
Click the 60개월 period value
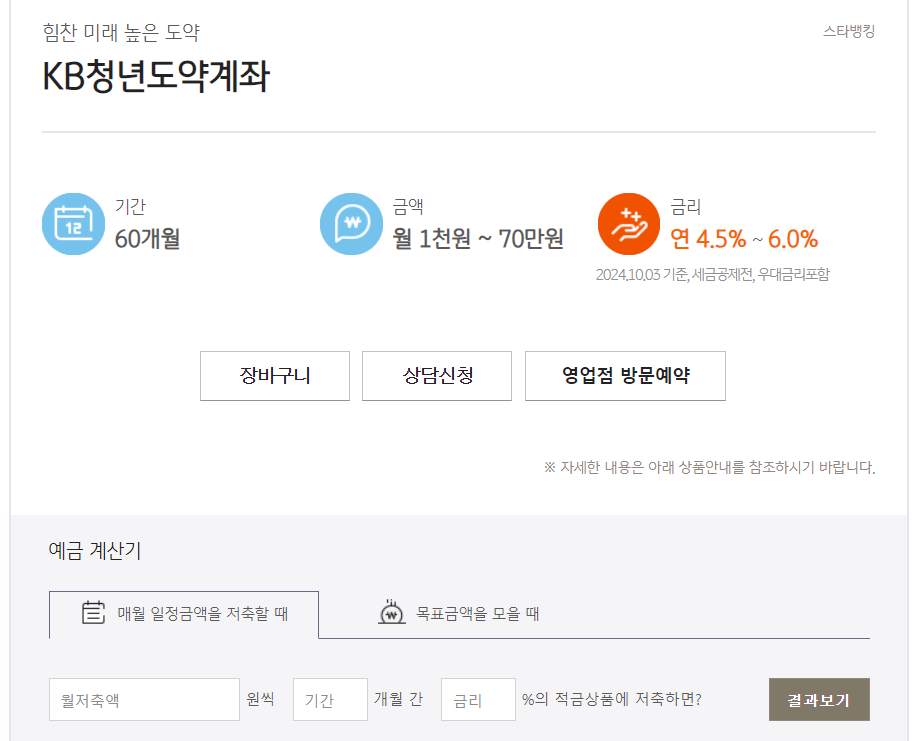[147, 239]
